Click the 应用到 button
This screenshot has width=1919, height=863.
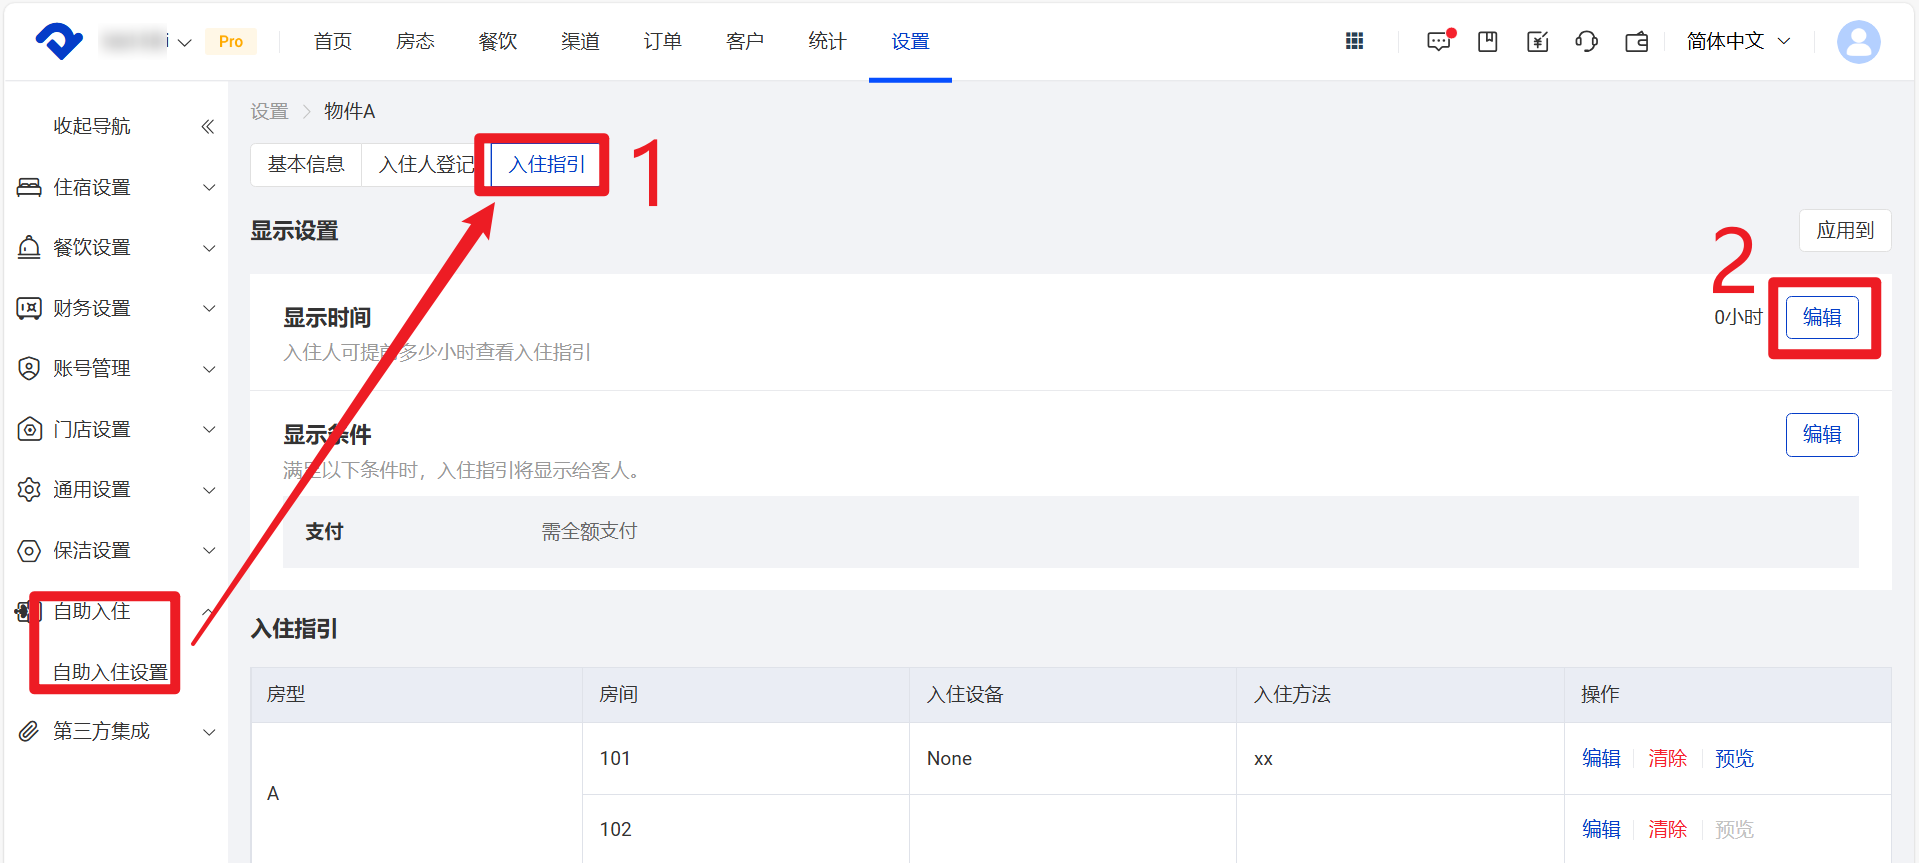(1844, 230)
